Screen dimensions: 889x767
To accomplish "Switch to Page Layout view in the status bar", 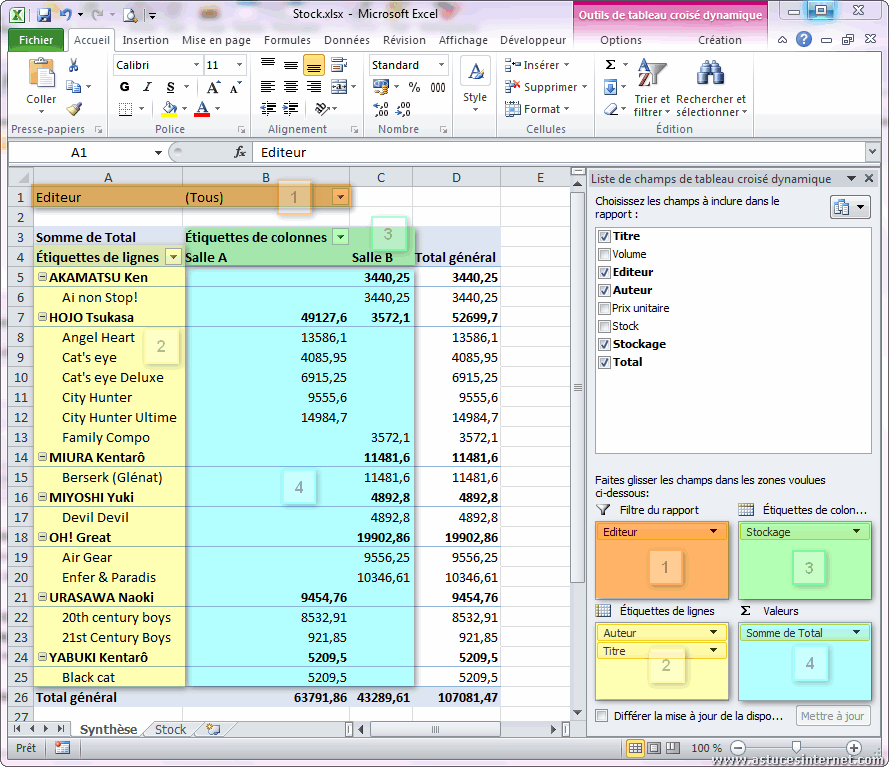I will (x=654, y=748).
